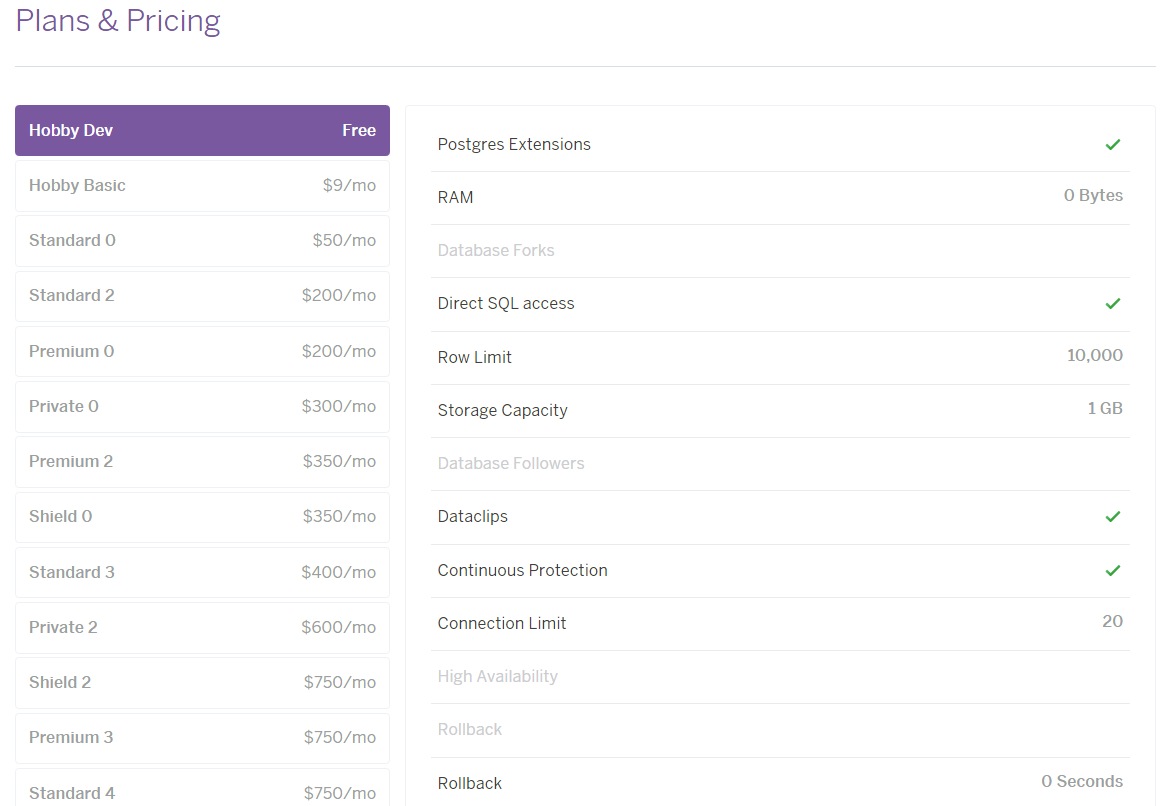Click the Direct SQL access checkmark icon
The width and height of the screenshot is (1163, 806).
click(1112, 303)
